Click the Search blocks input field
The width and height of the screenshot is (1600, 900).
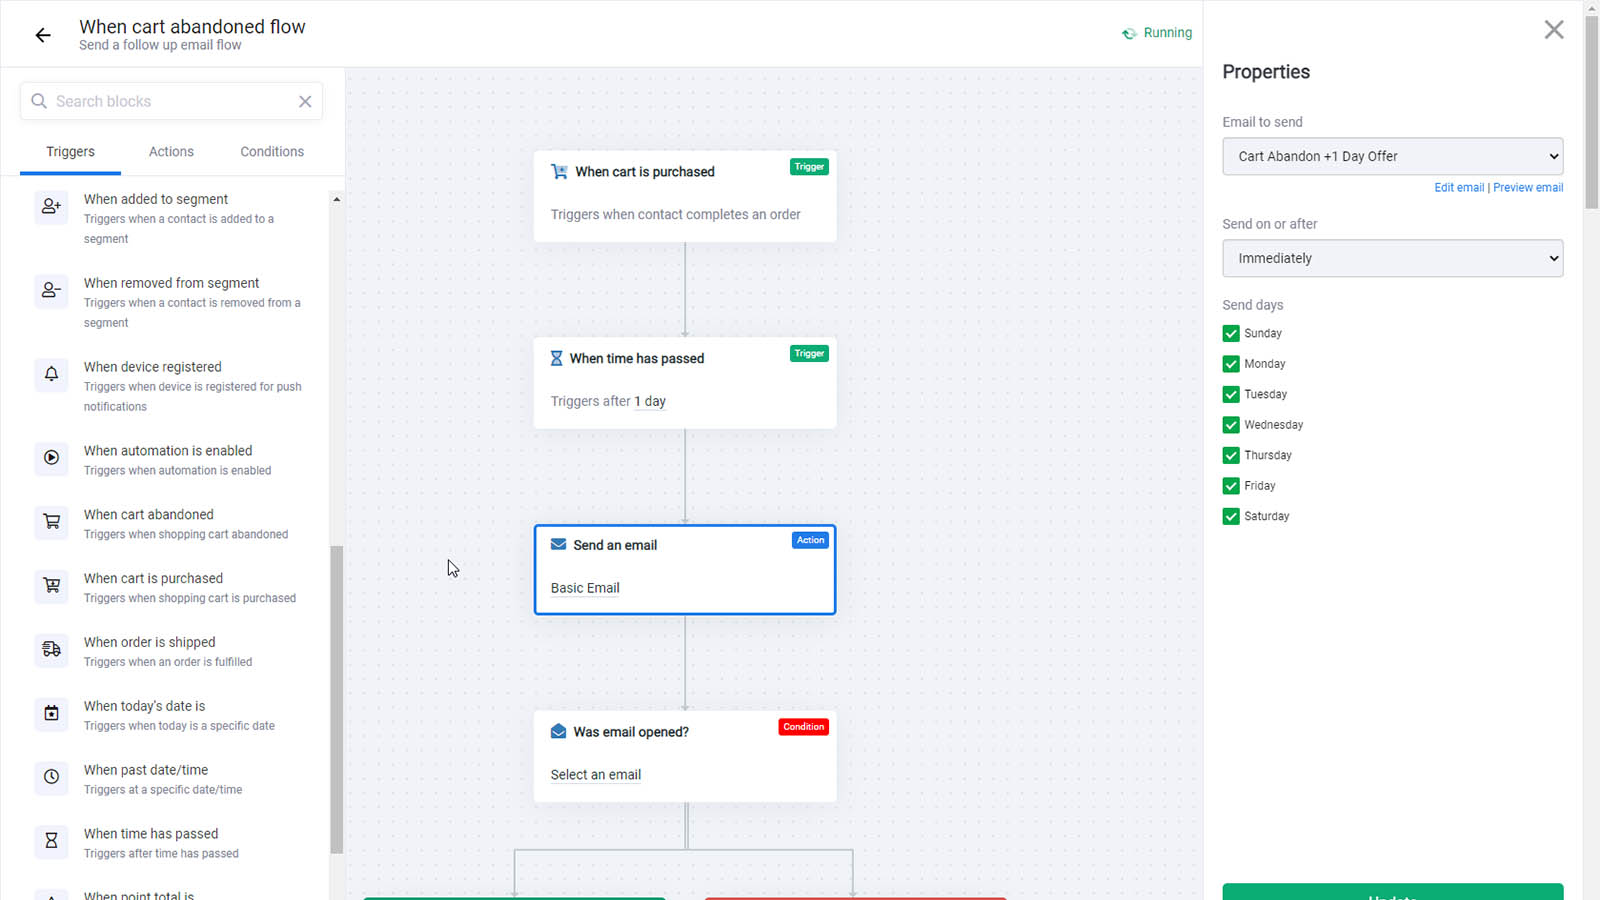tap(171, 101)
